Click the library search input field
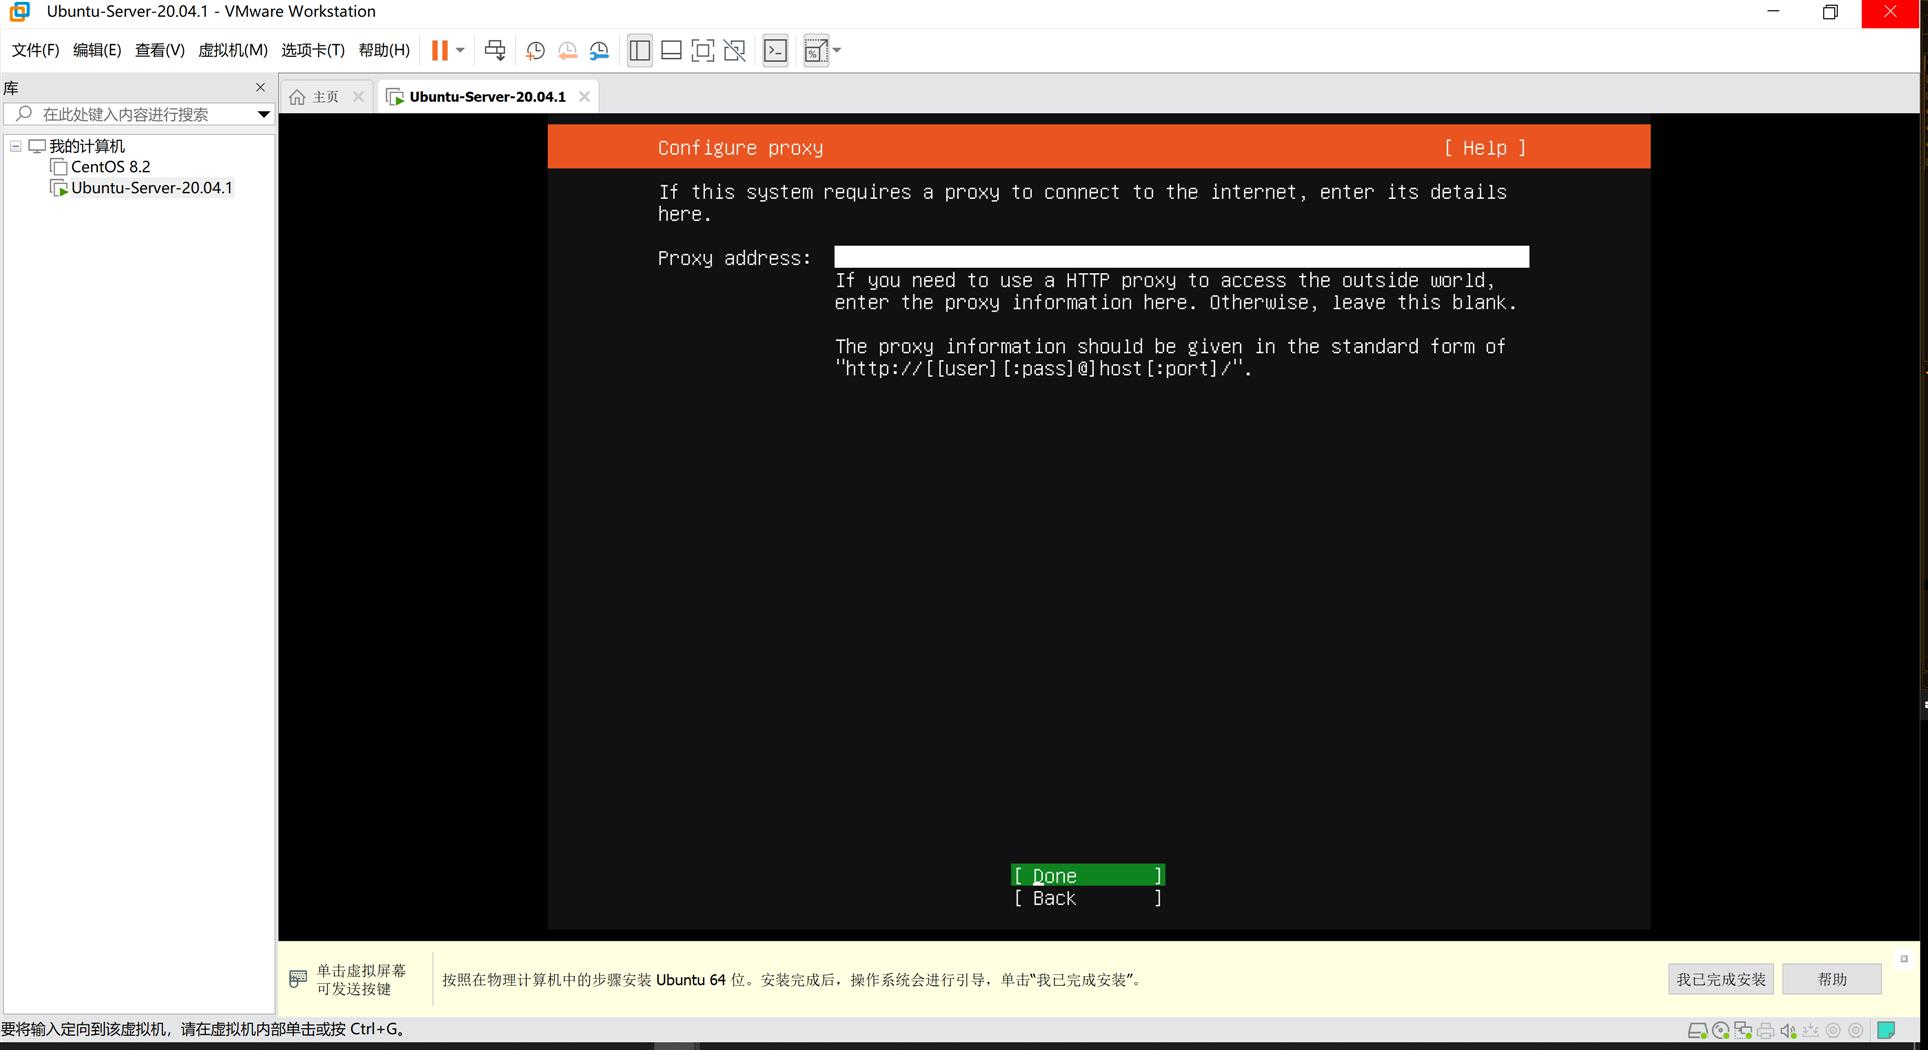The height and width of the screenshot is (1050, 1928). [x=130, y=114]
